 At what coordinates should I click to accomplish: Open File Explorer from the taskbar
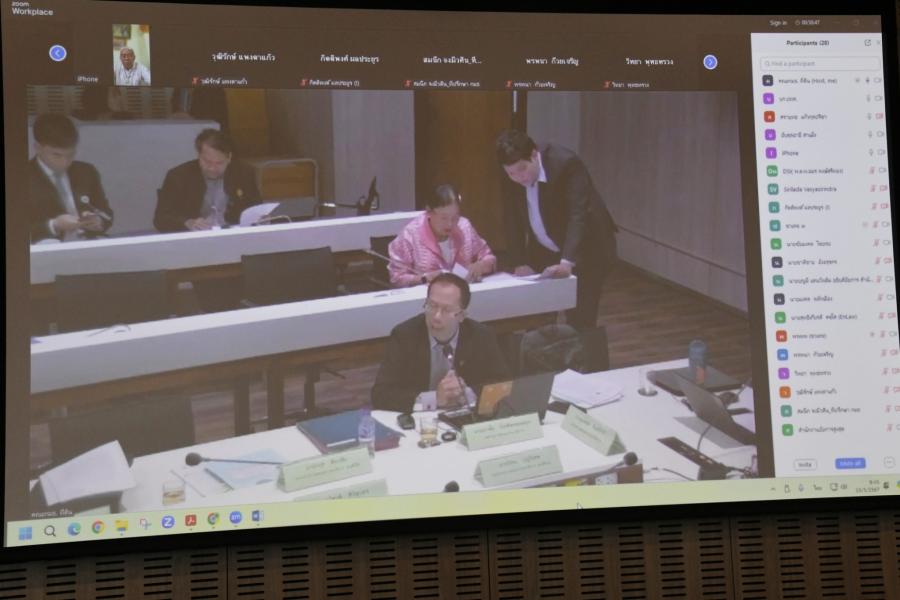click(121, 526)
